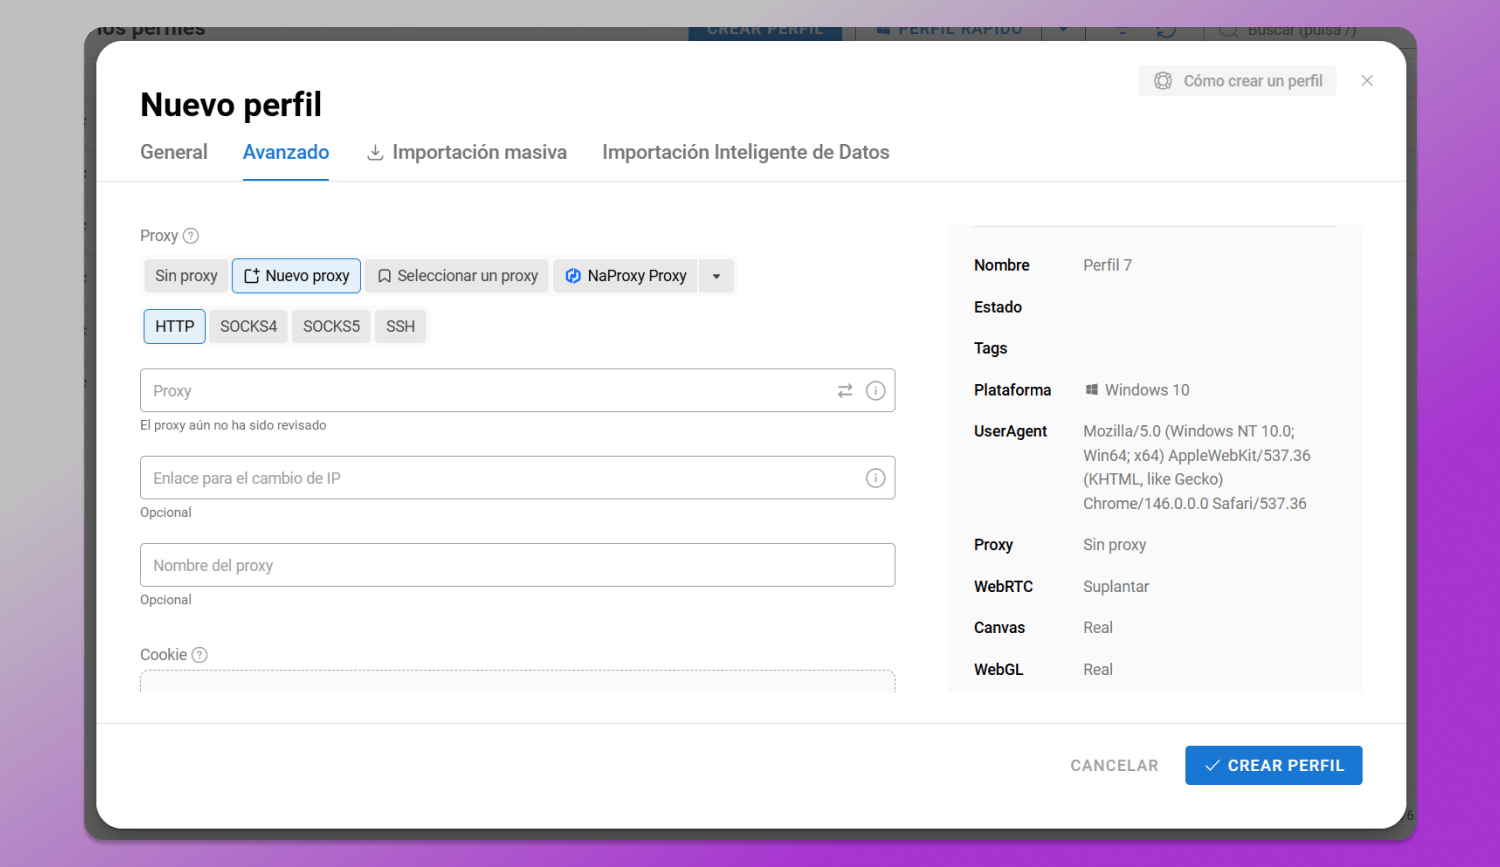The height and width of the screenshot is (867, 1500).
Task: Click the 'Nombre del proxy' input field
Action: point(517,565)
